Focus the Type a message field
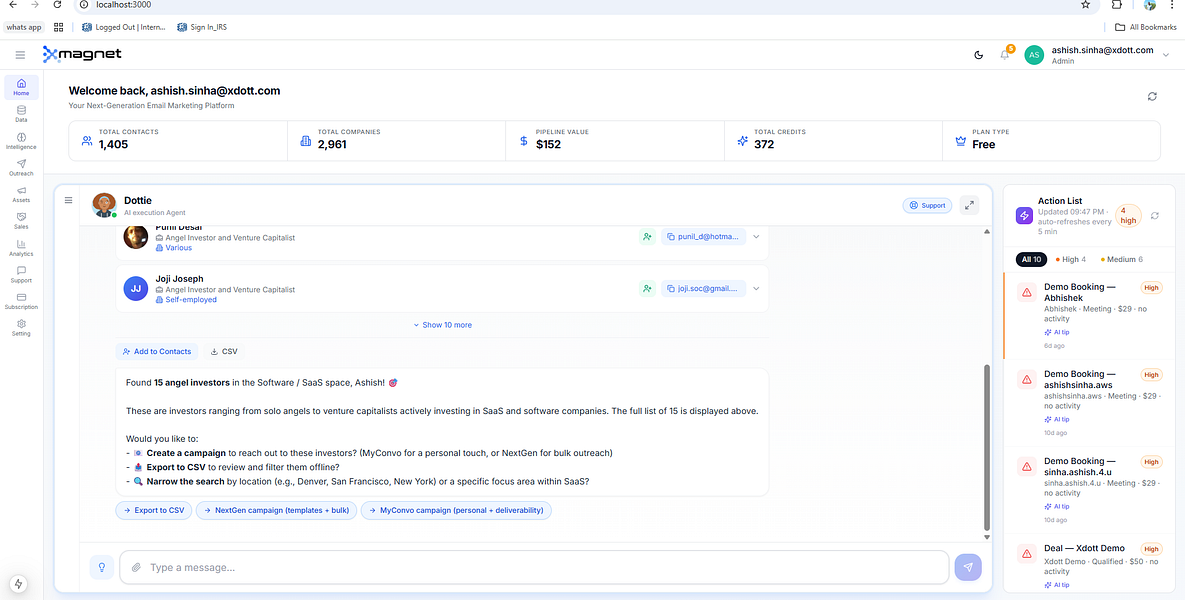This screenshot has height=600, width=1185. [534, 568]
